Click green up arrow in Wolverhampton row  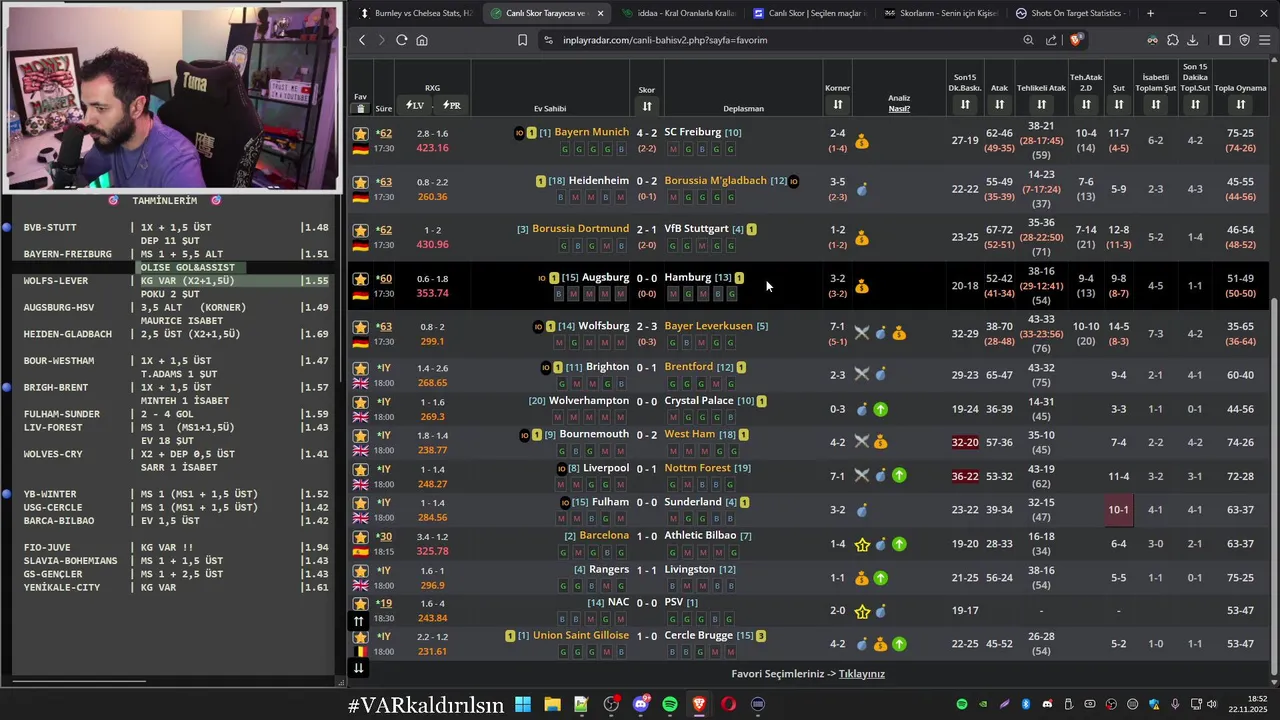[881, 409]
